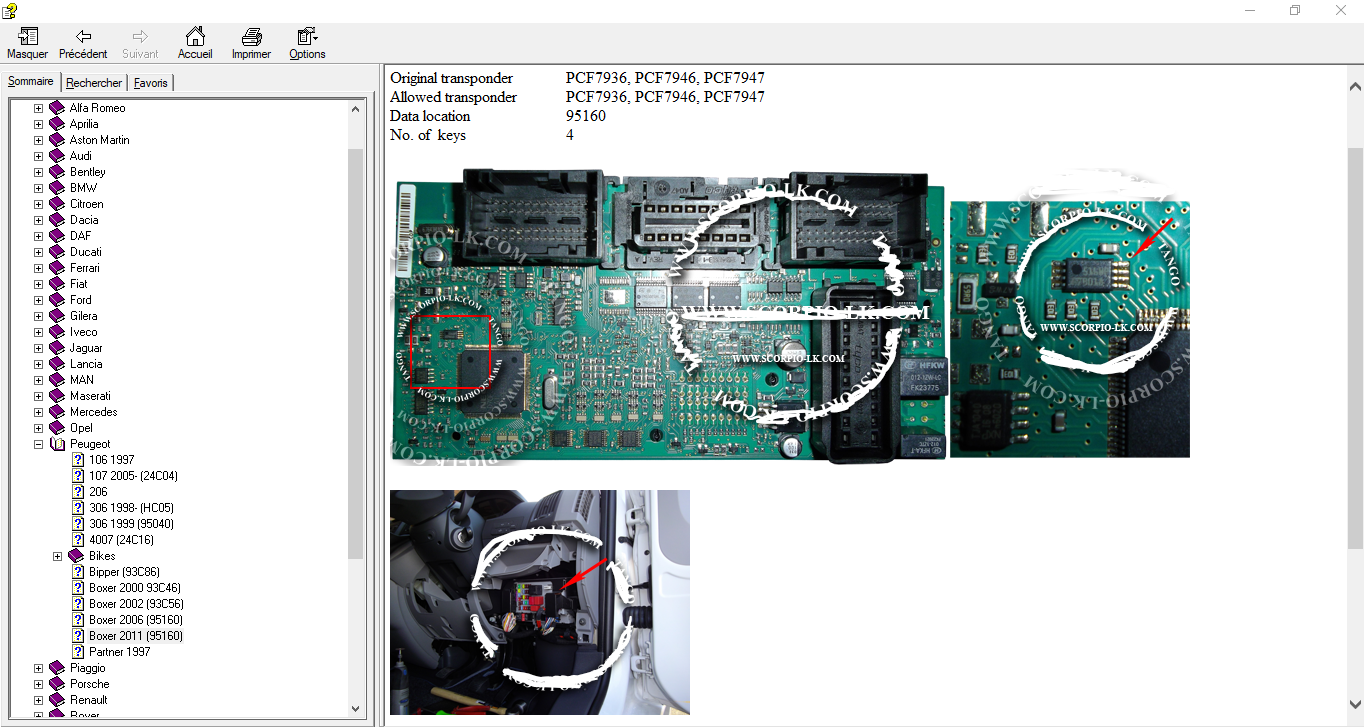Select the Renault entry in the tree
Viewport: 1364px width, 727px height.
coord(88,700)
